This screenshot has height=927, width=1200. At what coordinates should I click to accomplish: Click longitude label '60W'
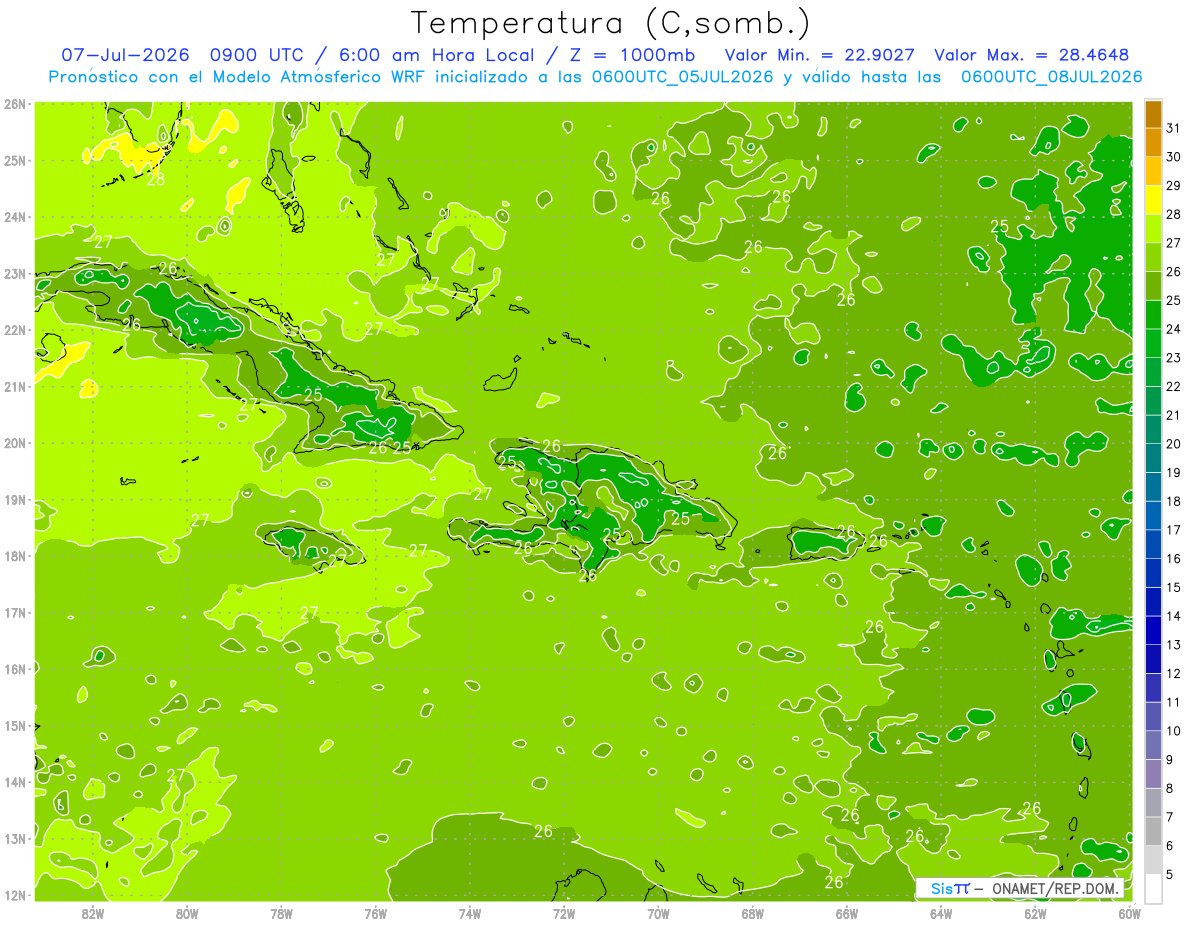[x=1130, y=913]
